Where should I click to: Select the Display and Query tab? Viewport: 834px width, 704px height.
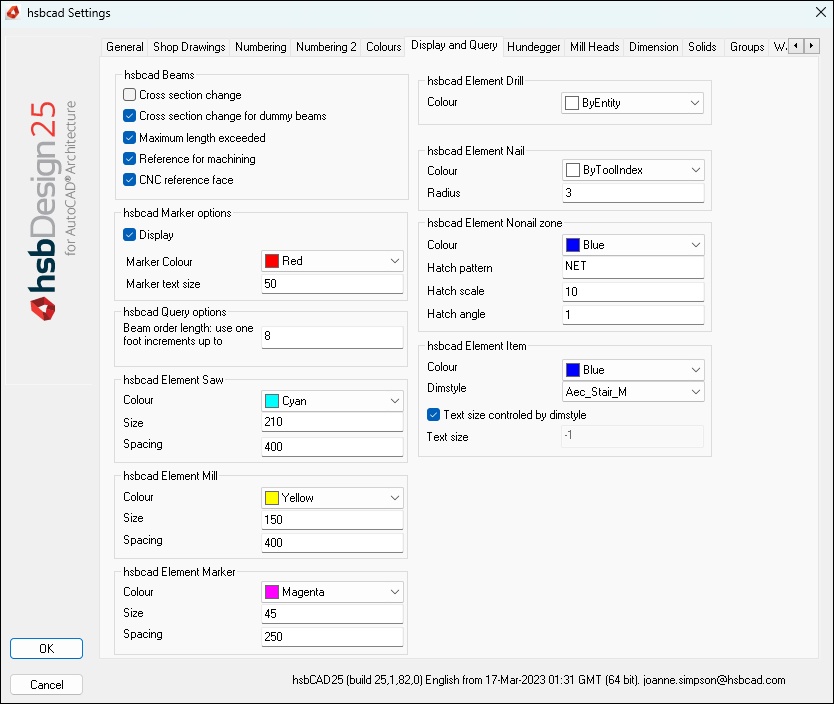point(454,45)
